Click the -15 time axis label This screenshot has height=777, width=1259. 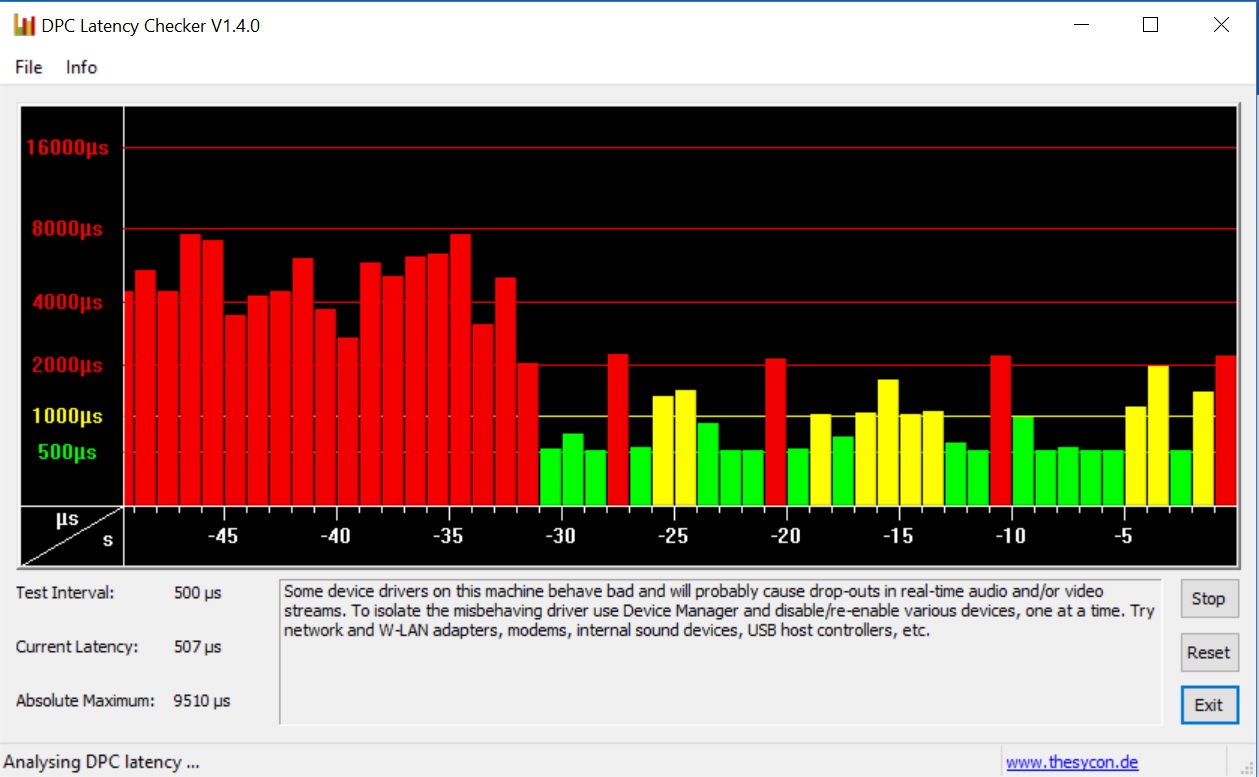coord(898,536)
